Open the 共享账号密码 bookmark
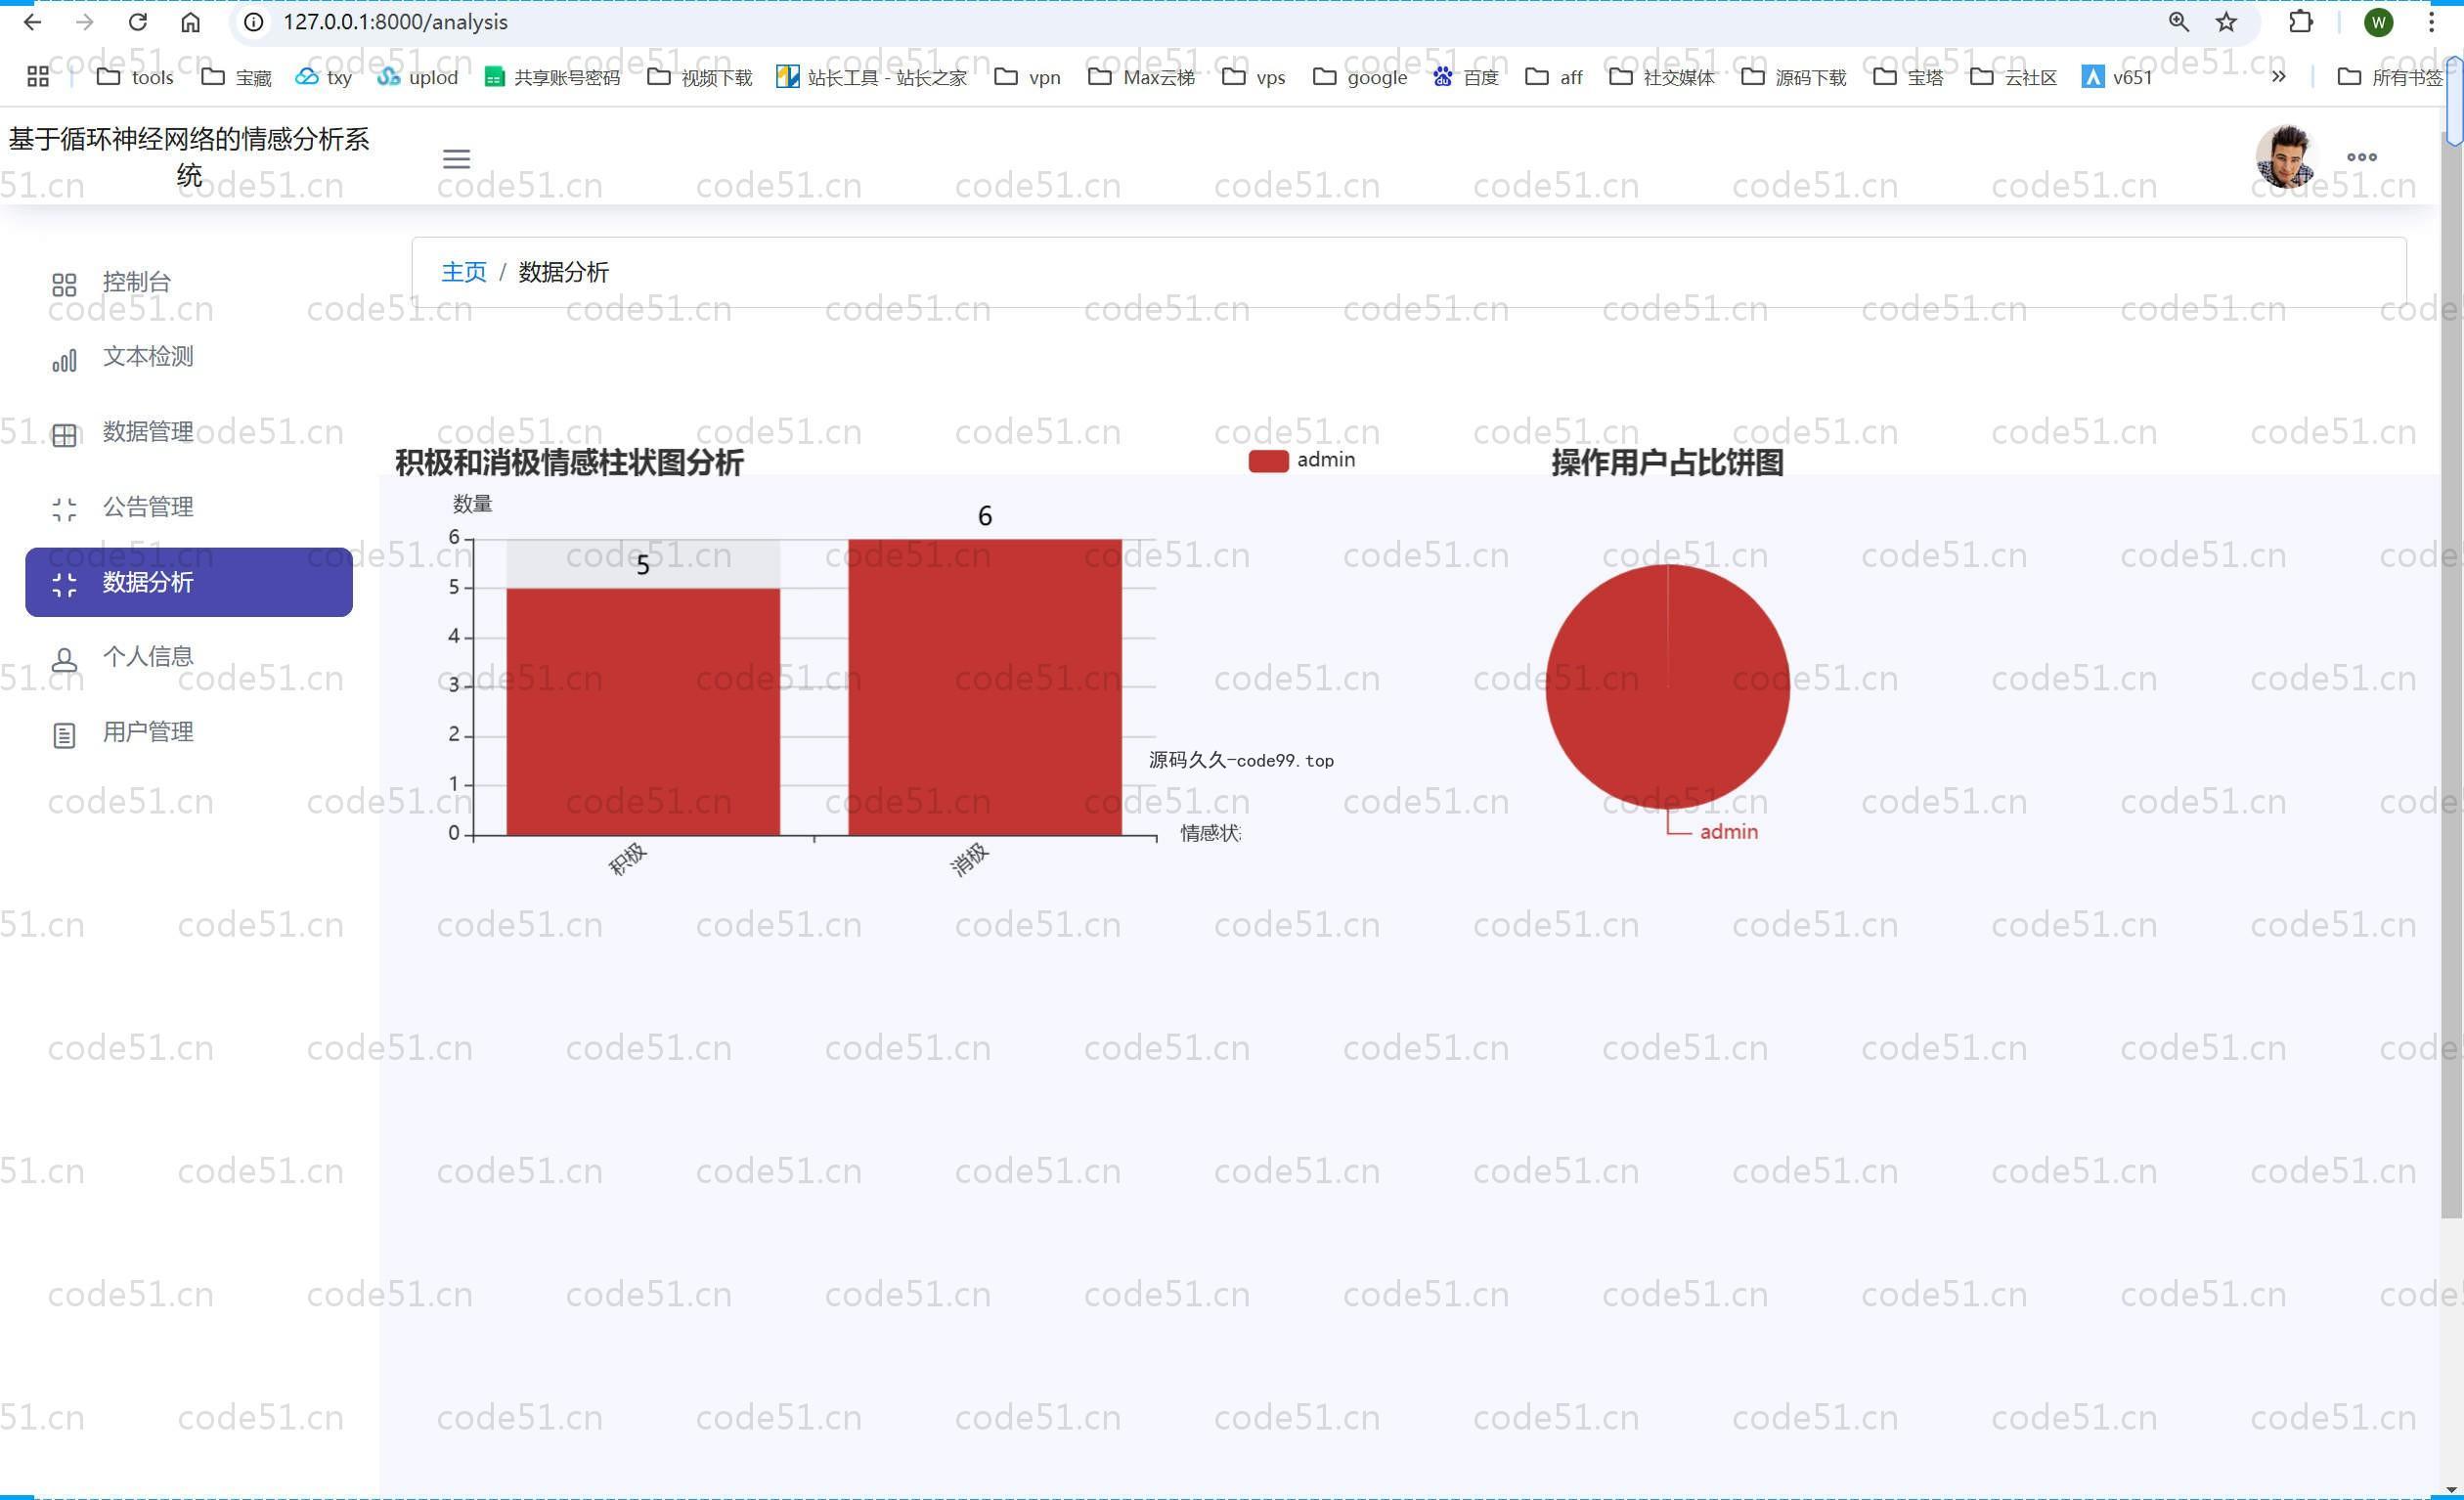This screenshot has width=2464, height=1500. (x=551, y=77)
